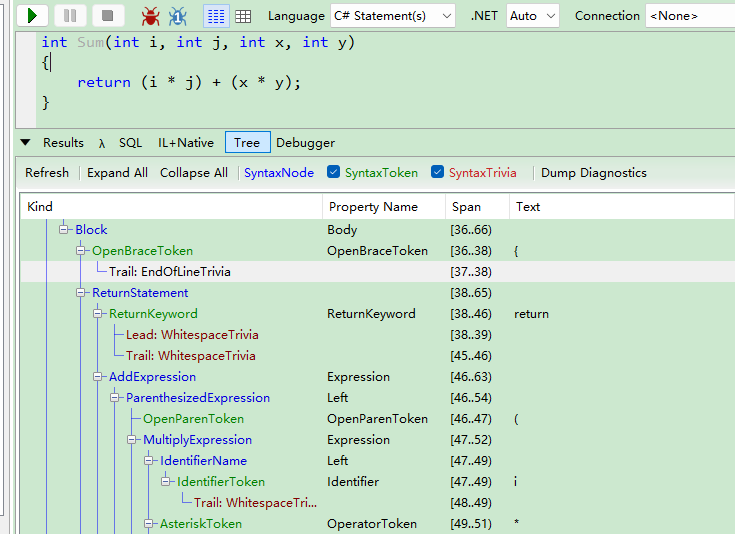
Task: Select the MultiplyExpression row in the tree
Action: coord(197,440)
